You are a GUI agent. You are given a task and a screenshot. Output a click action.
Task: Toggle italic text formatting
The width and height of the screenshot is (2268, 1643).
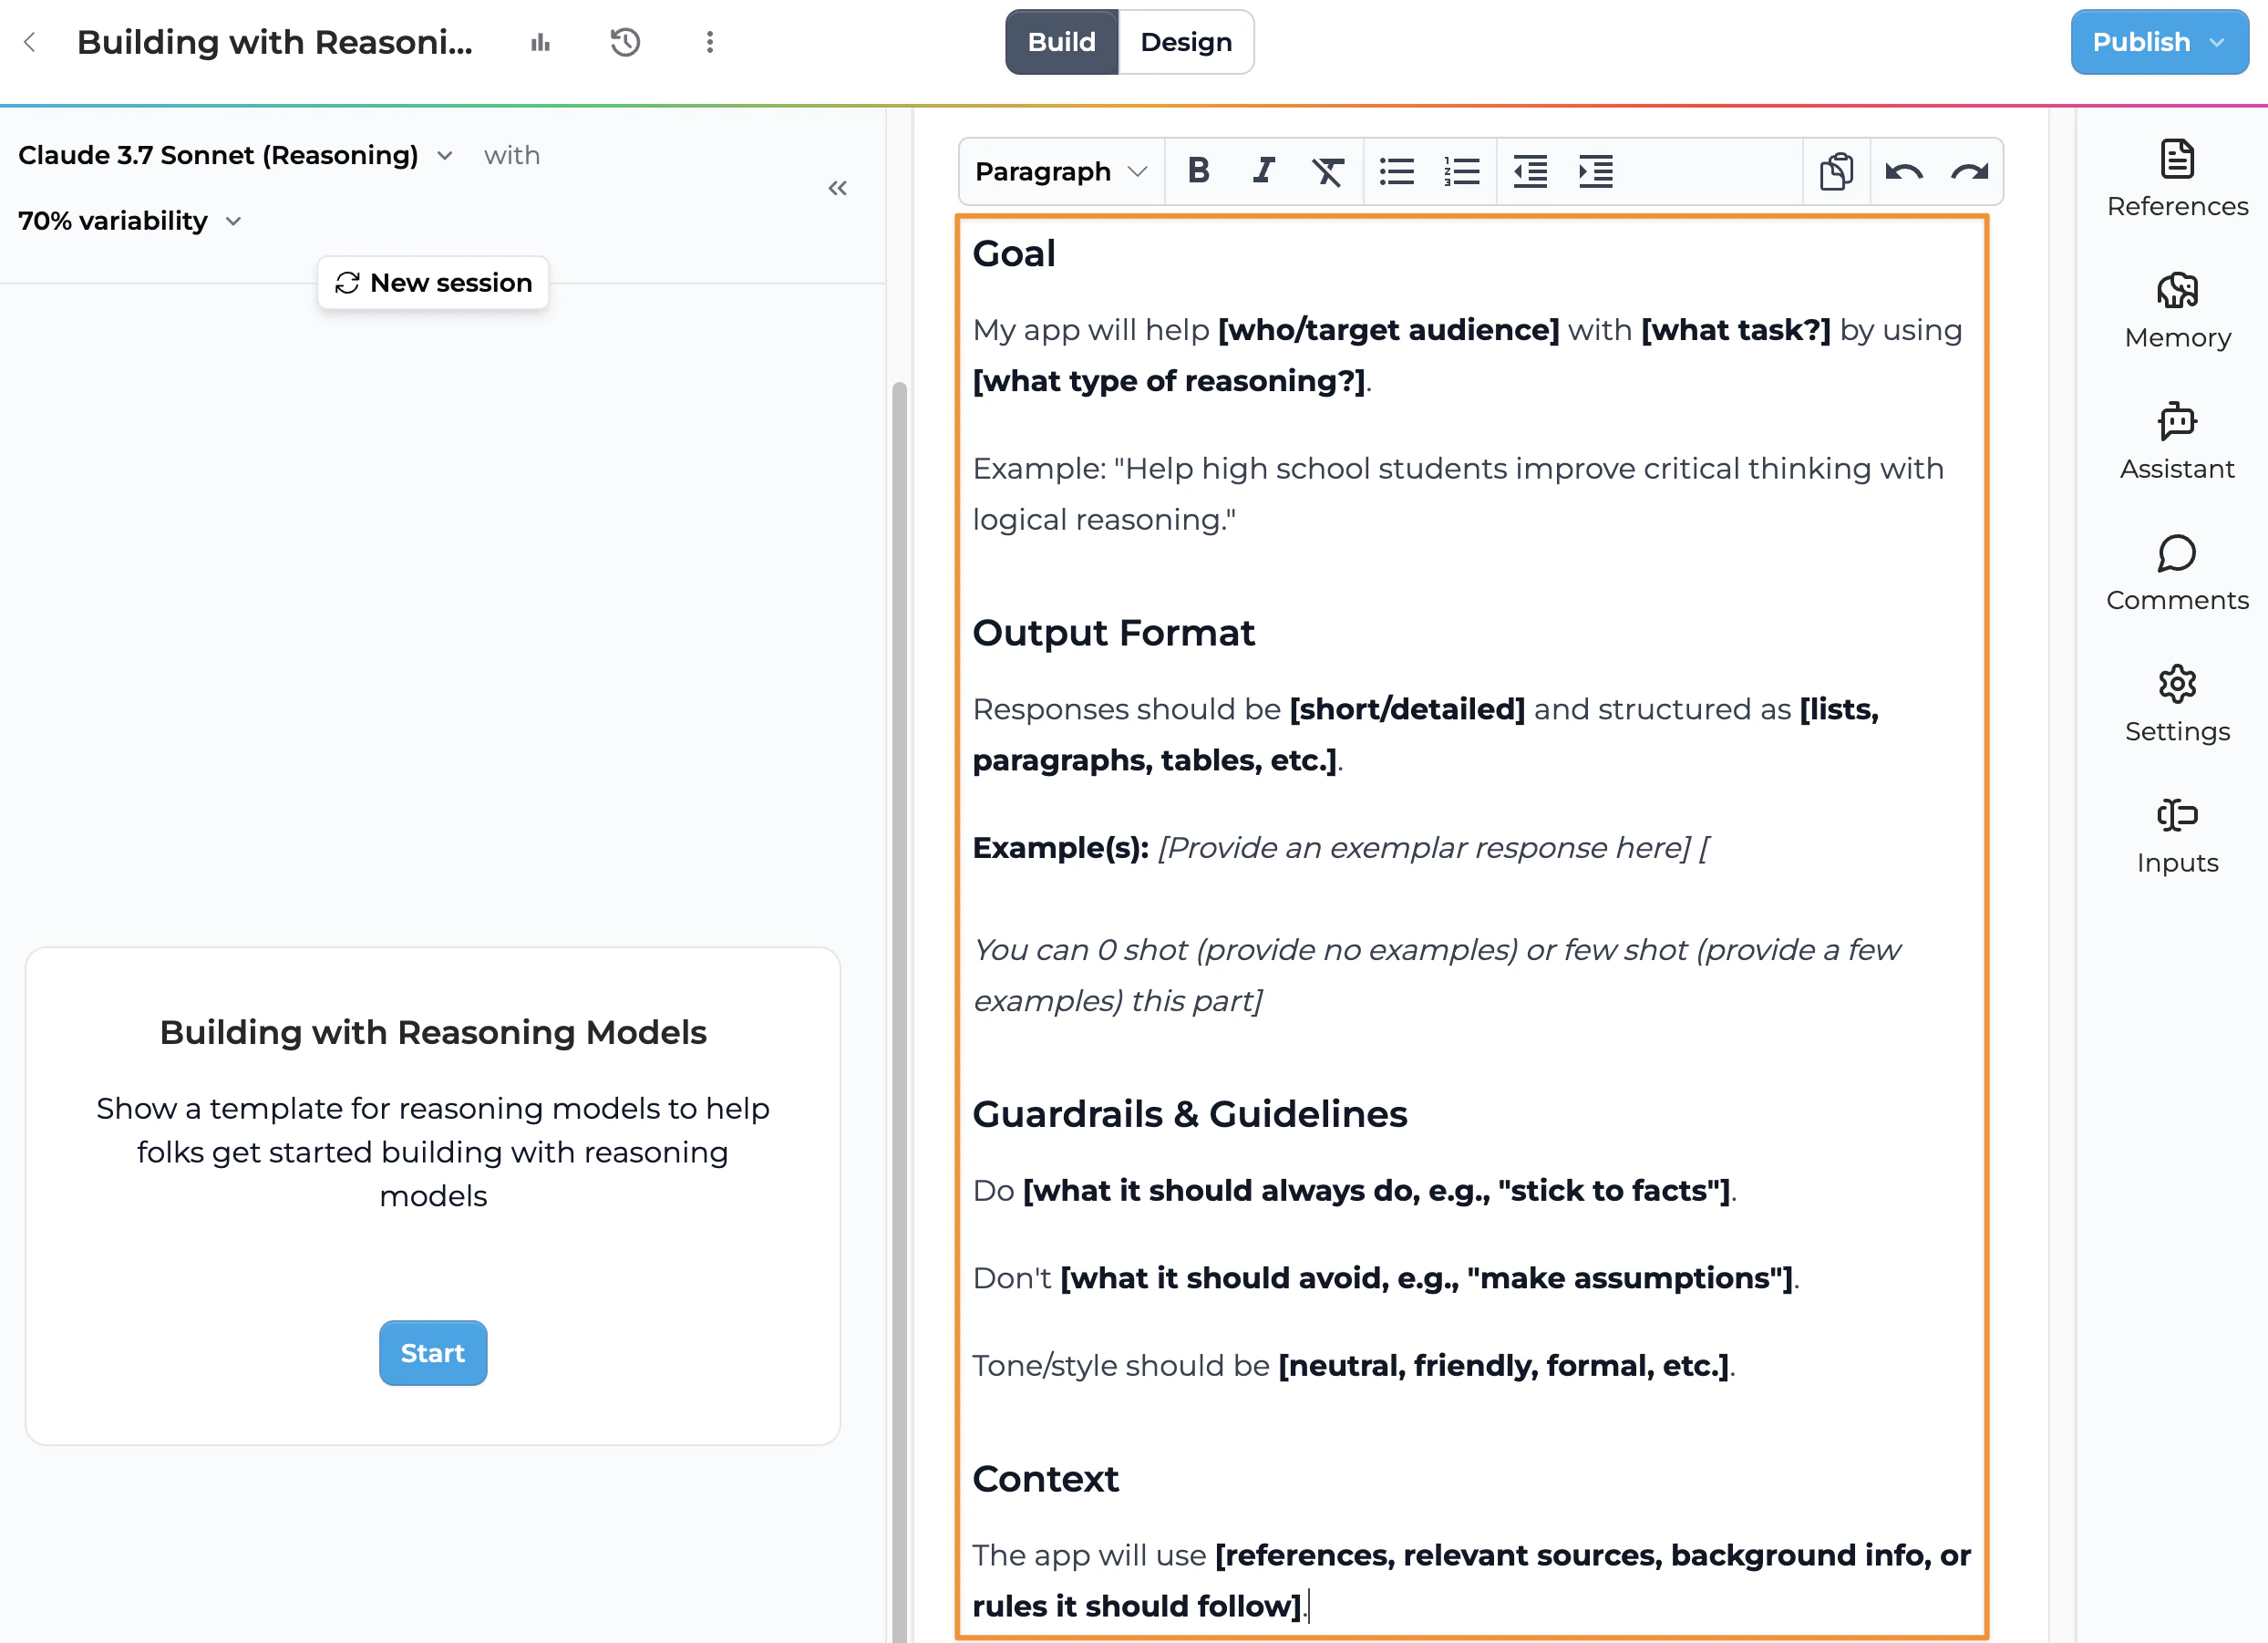pyautogui.click(x=1263, y=171)
